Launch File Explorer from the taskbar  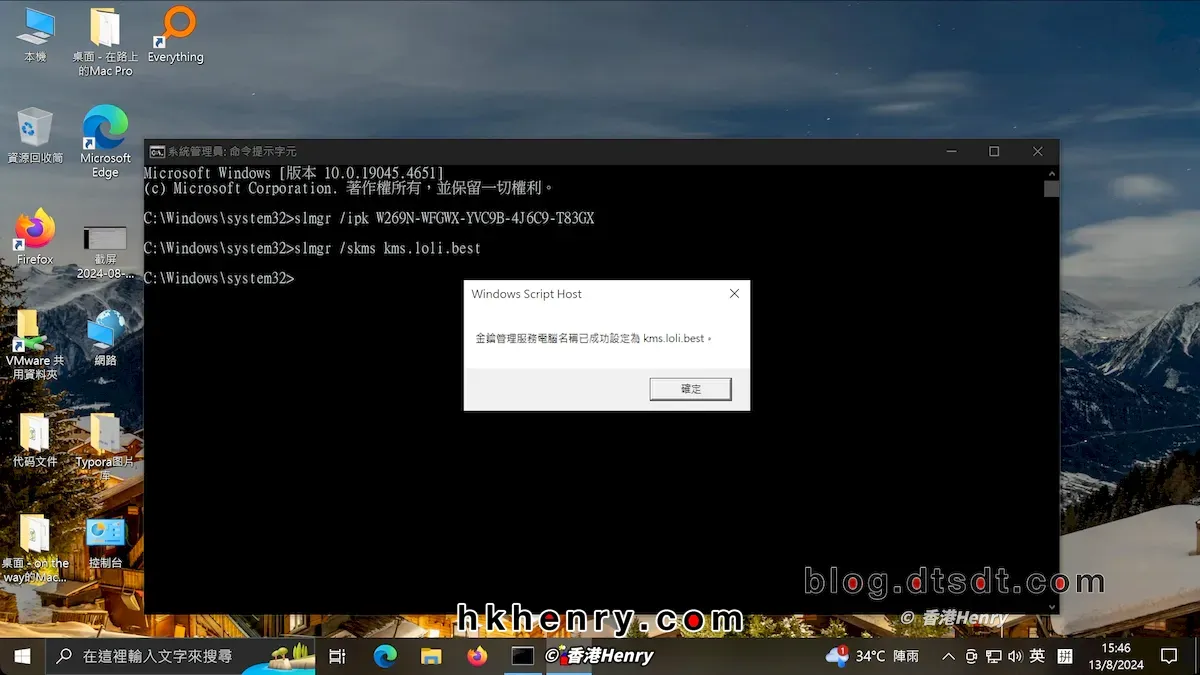pyautogui.click(x=430, y=656)
